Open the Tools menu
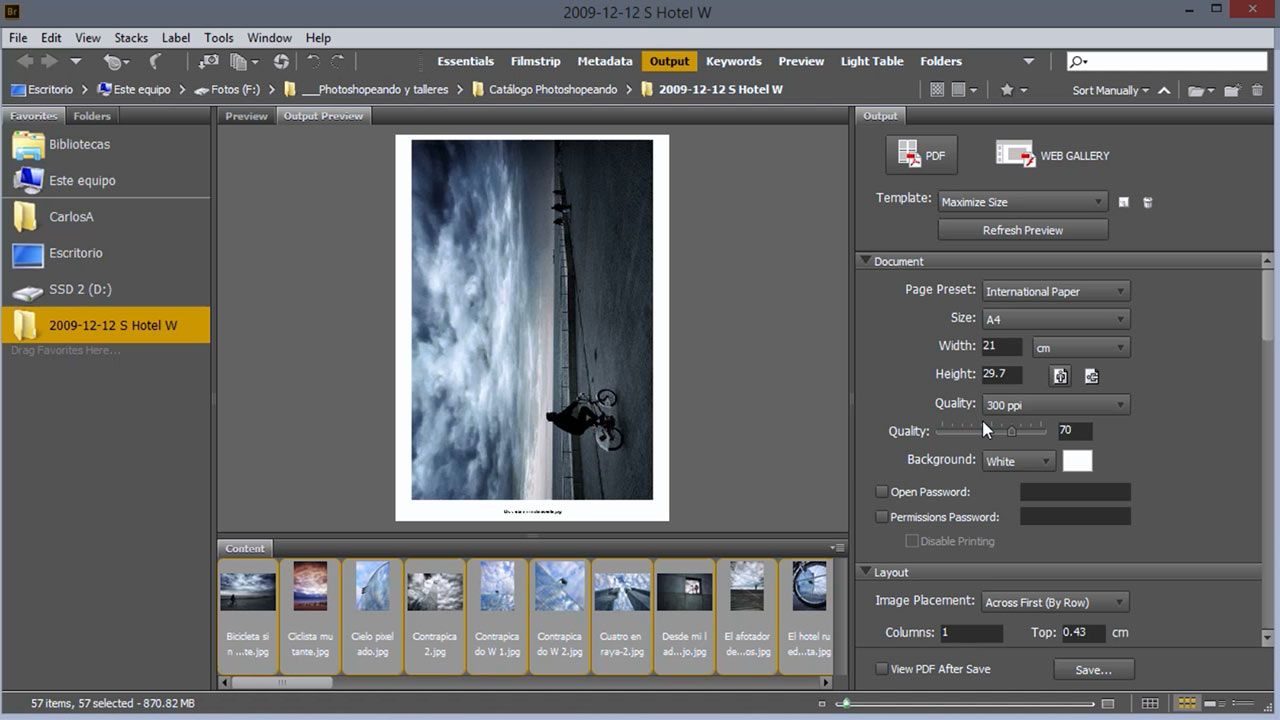Viewport: 1280px width, 720px height. (x=219, y=38)
